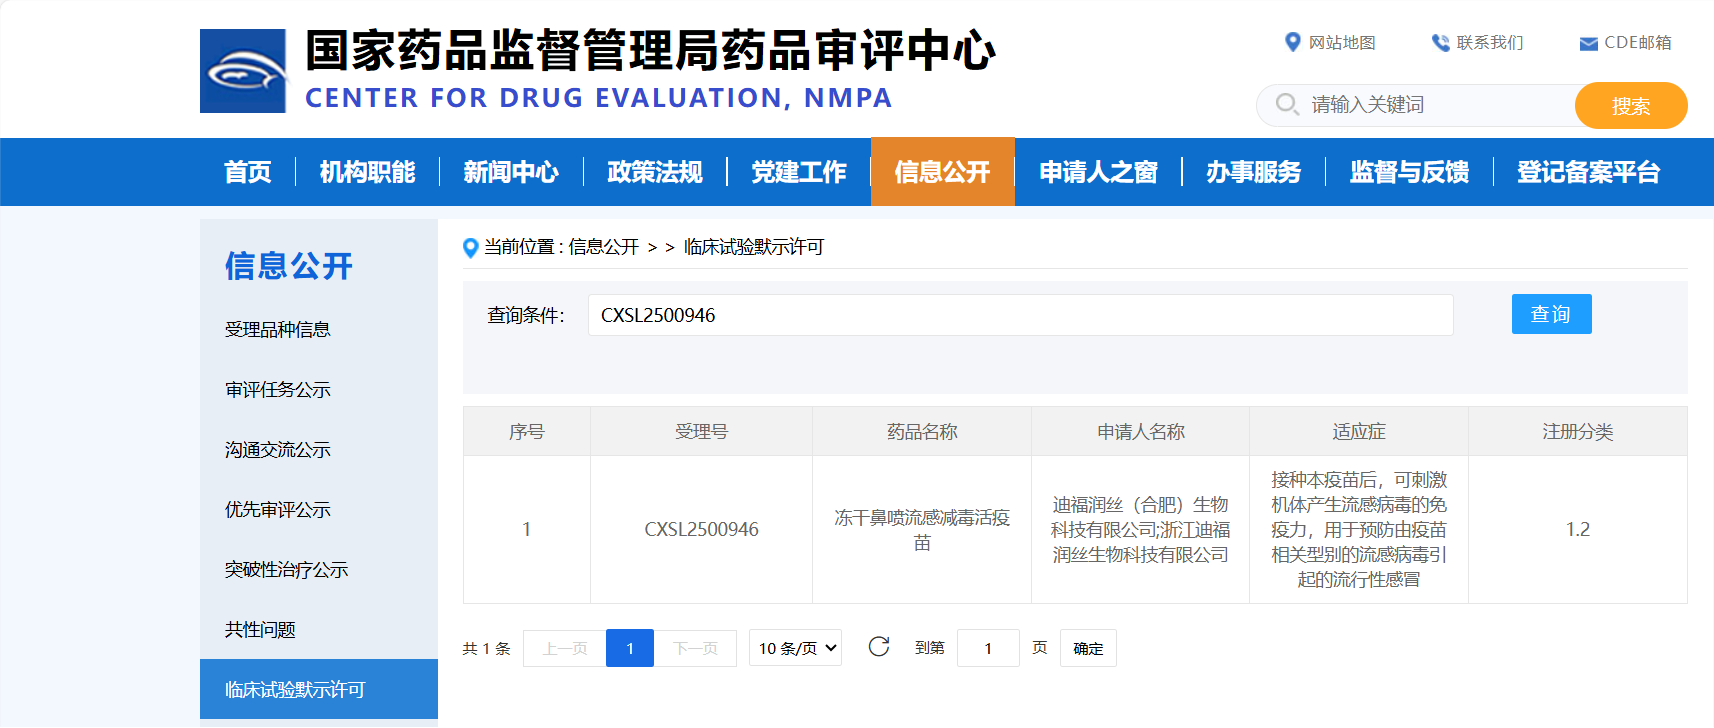This screenshot has height=728, width=1714.
Task: Click the current location pin icon
Action: click(x=471, y=248)
